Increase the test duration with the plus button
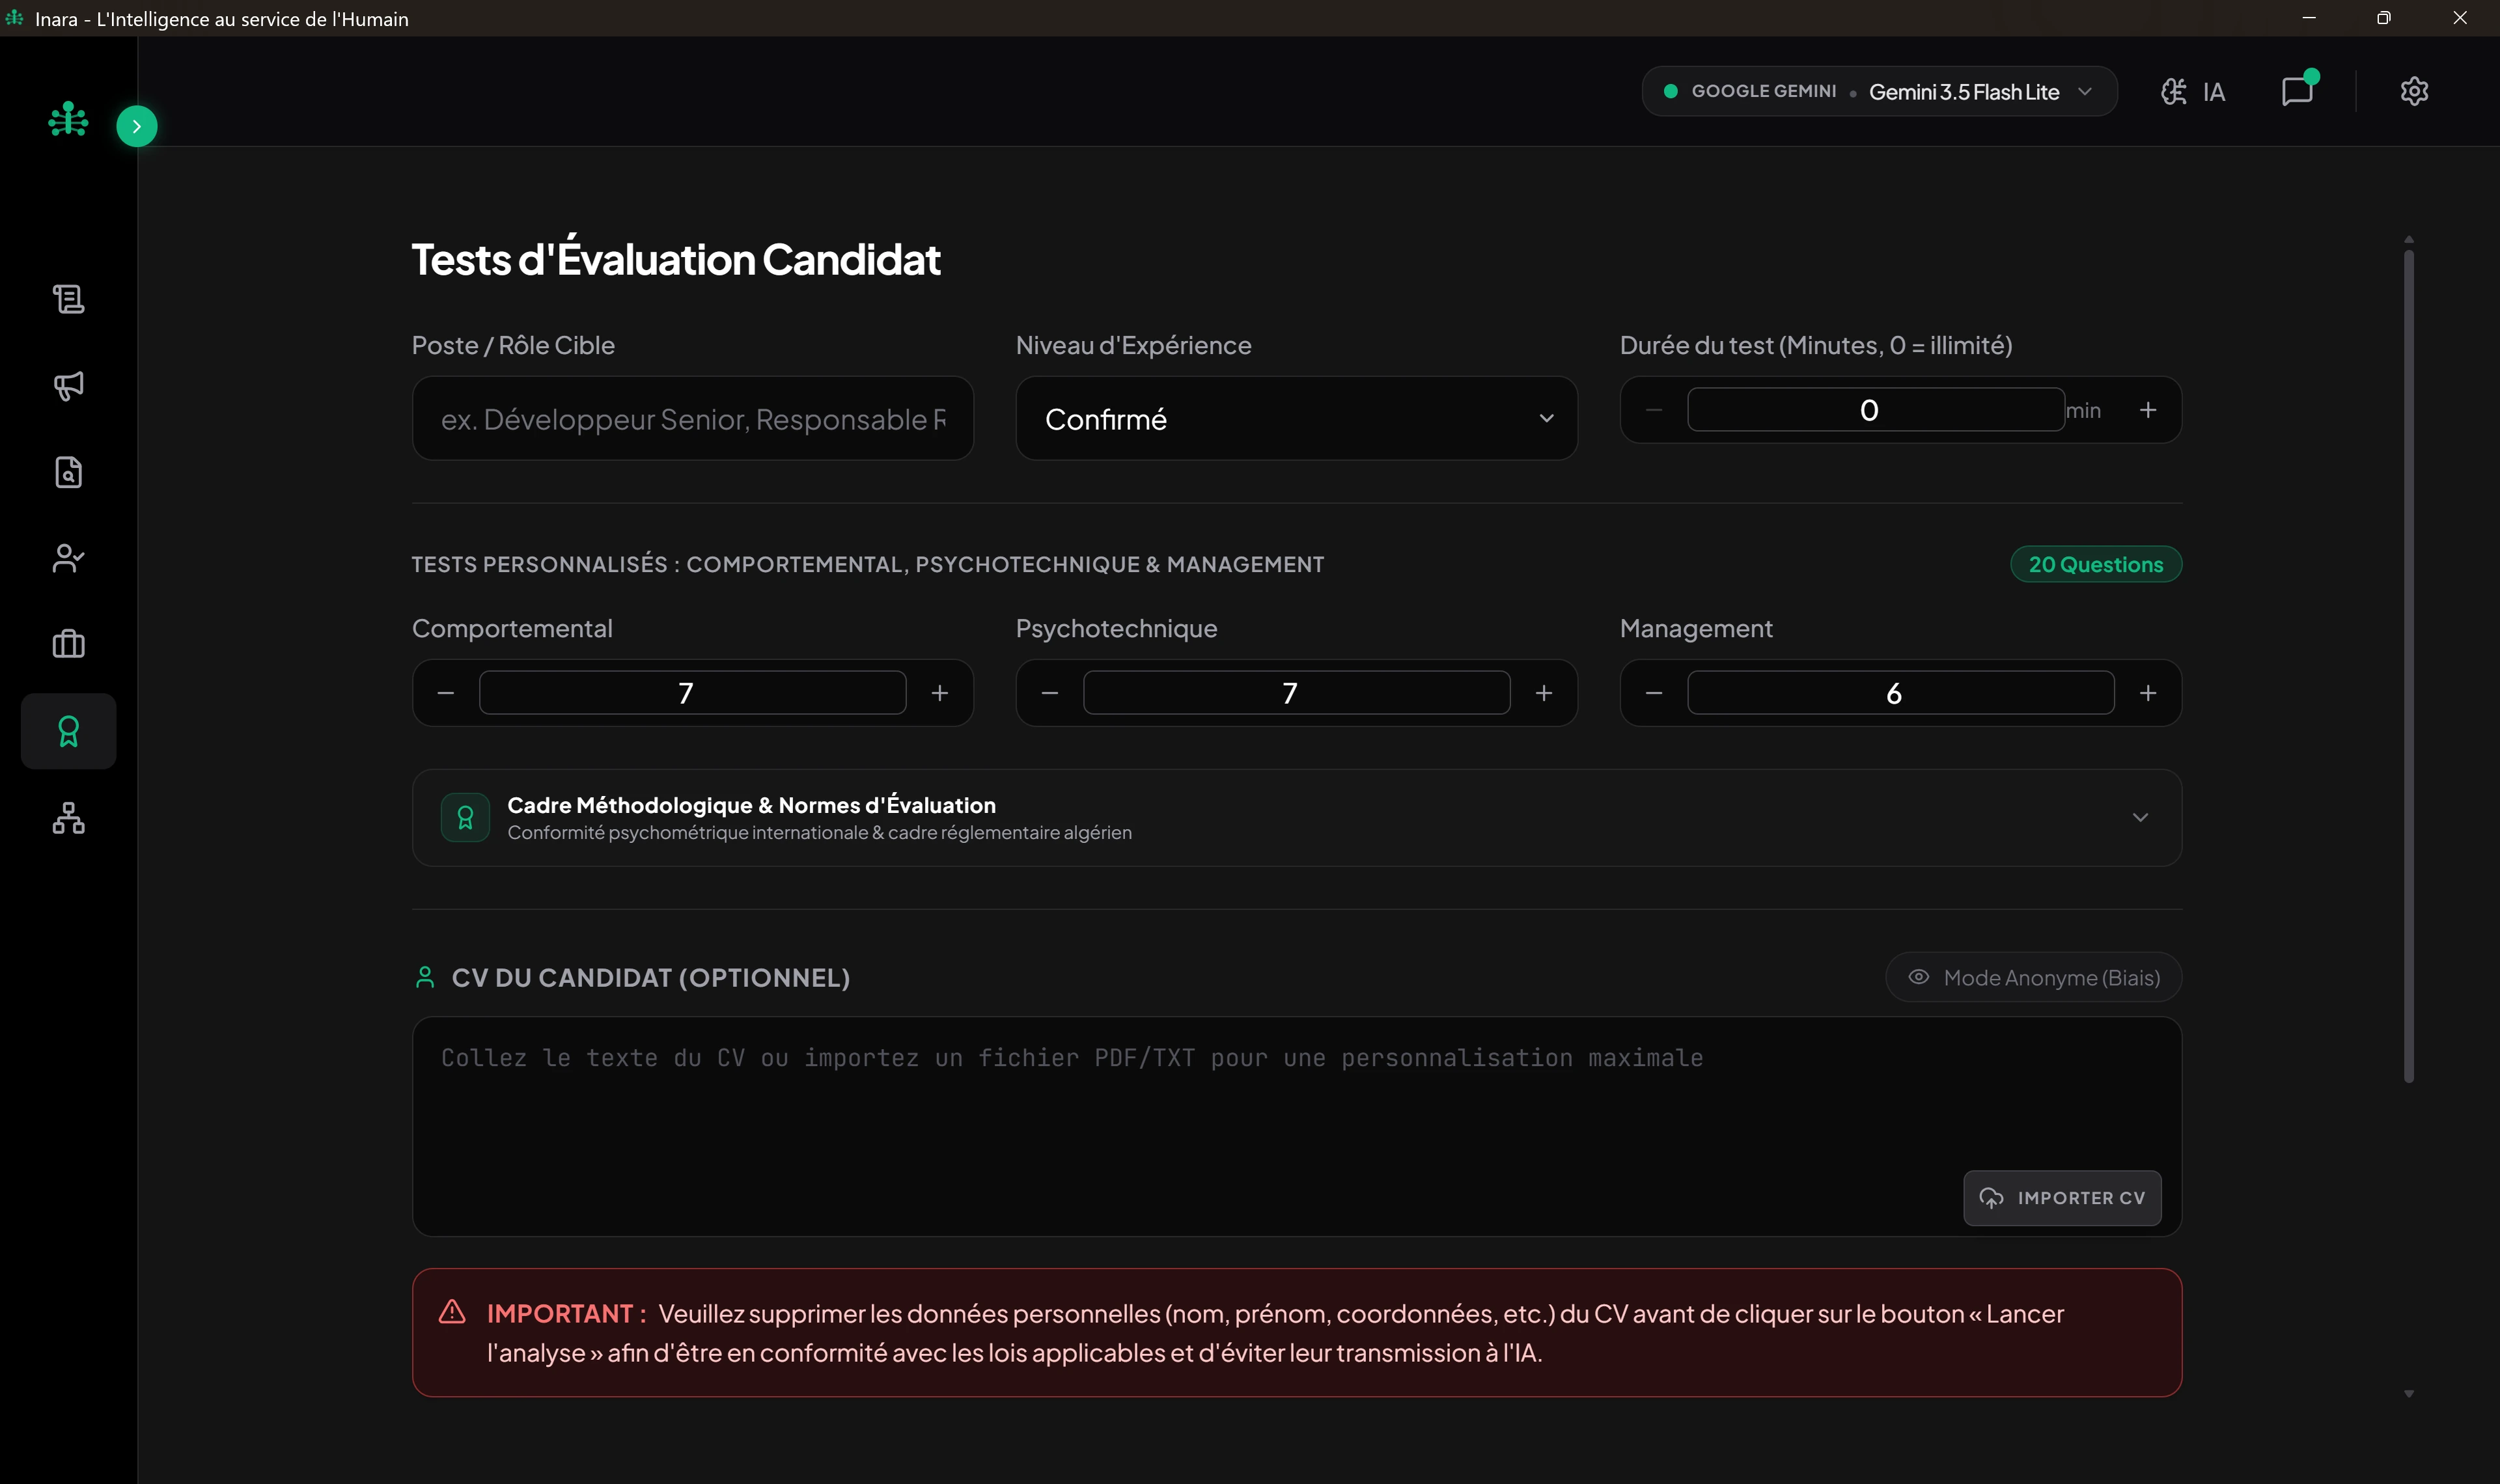 point(2147,410)
